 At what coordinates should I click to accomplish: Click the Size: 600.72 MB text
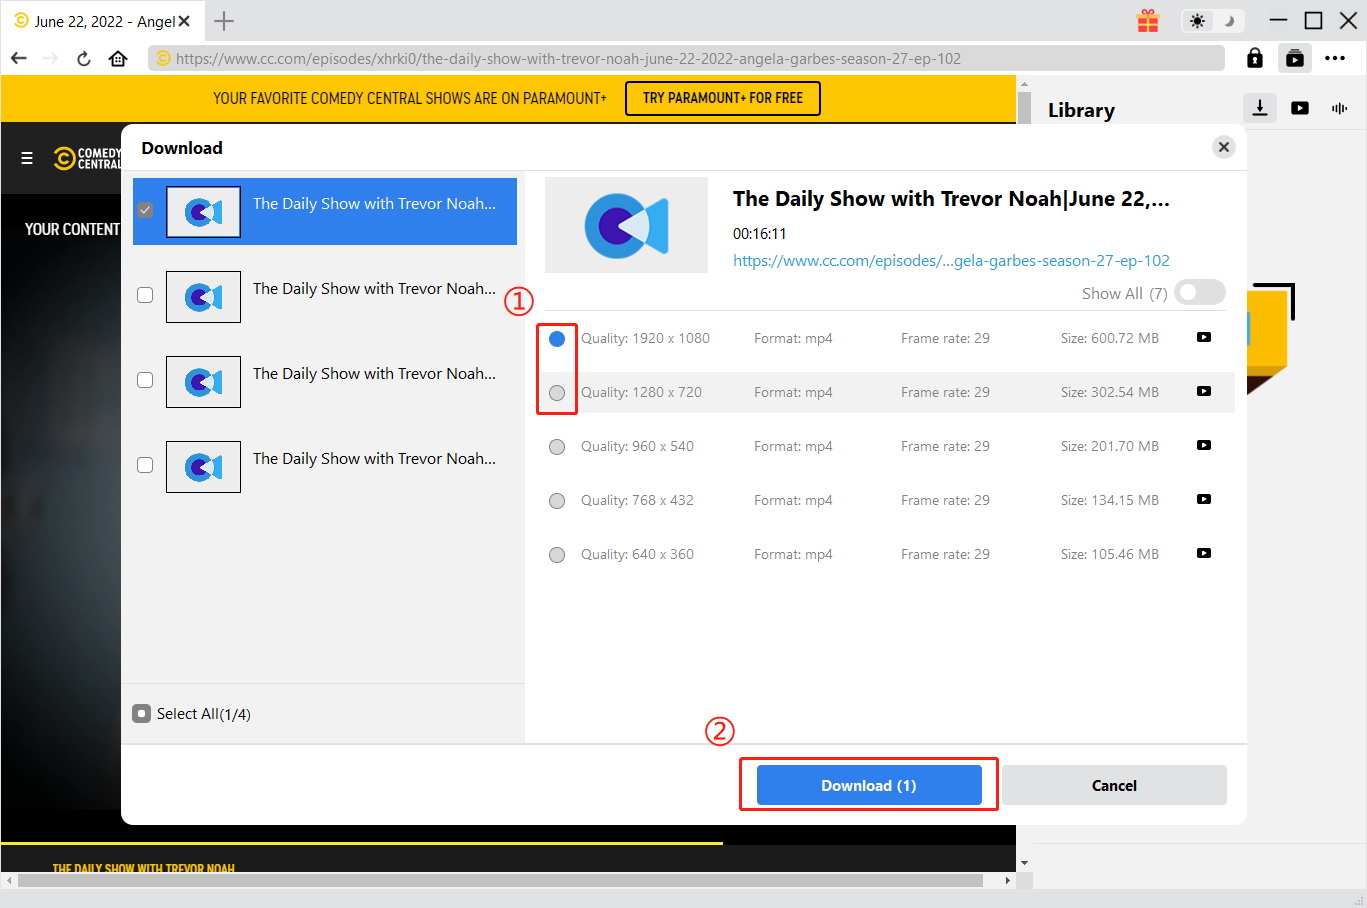1110,338
